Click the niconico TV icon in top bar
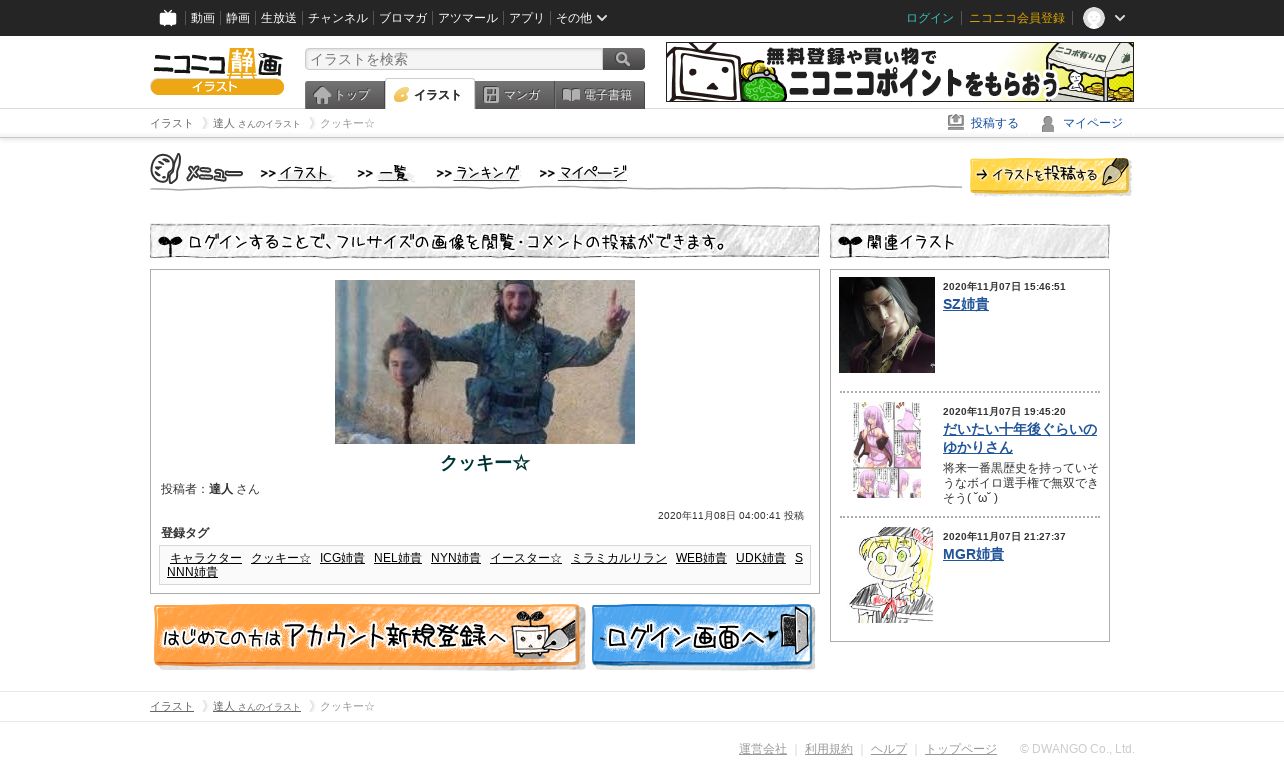Image resolution: width=1284 pixels, height=776 pixels. point(168,18)
